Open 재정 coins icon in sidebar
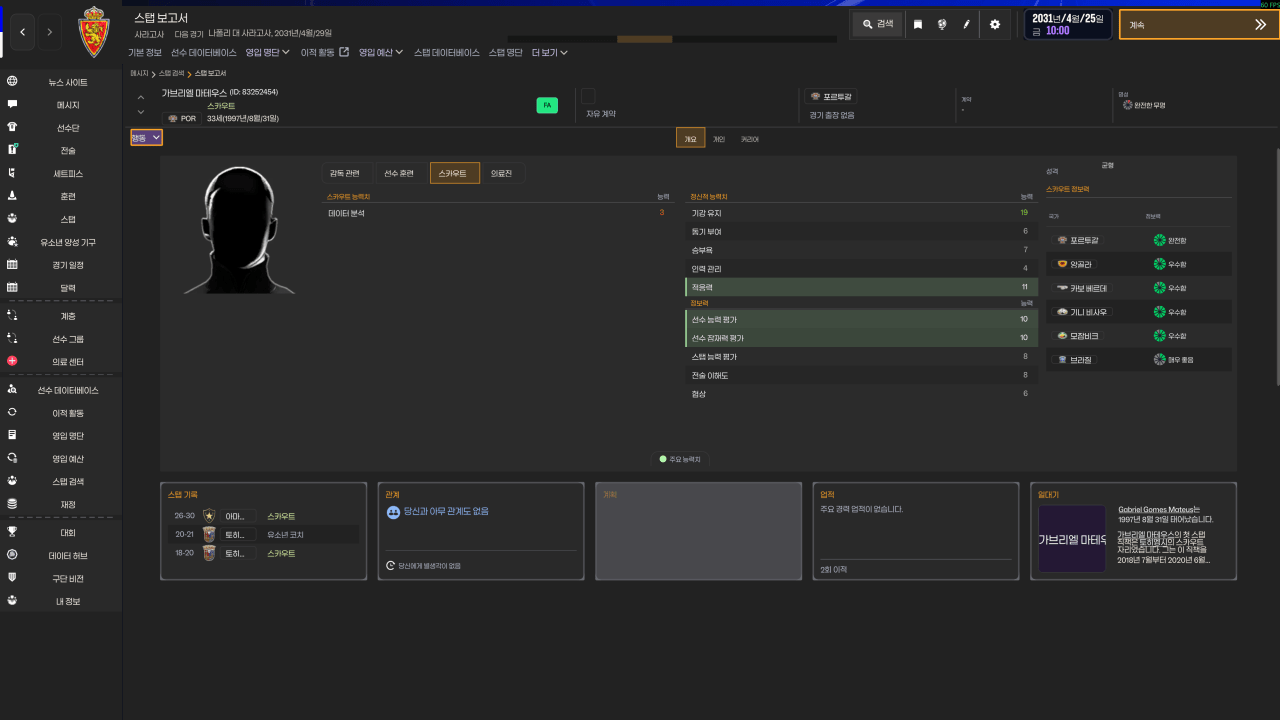 tap(12, 504)
